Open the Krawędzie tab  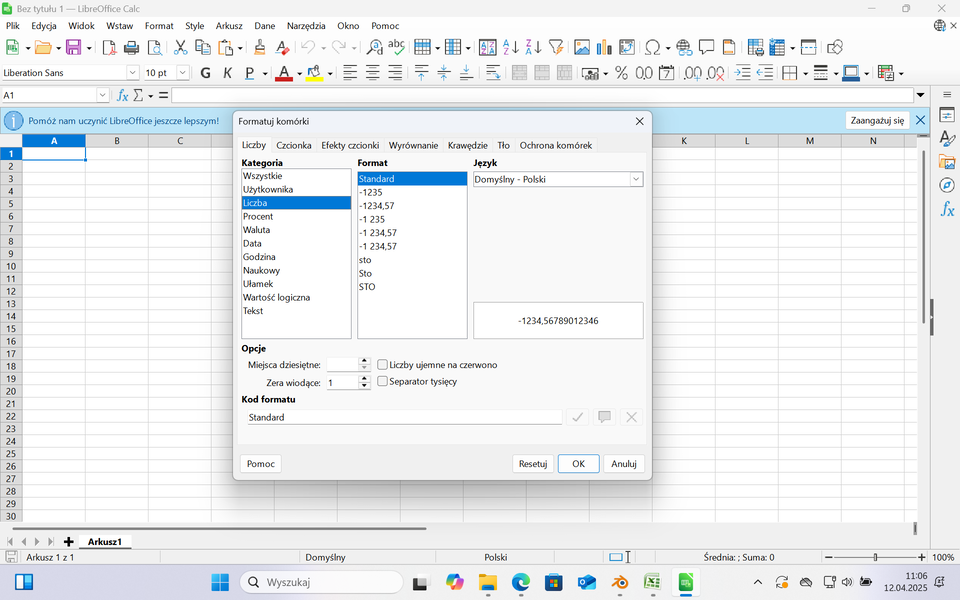[x=467, y=145]
